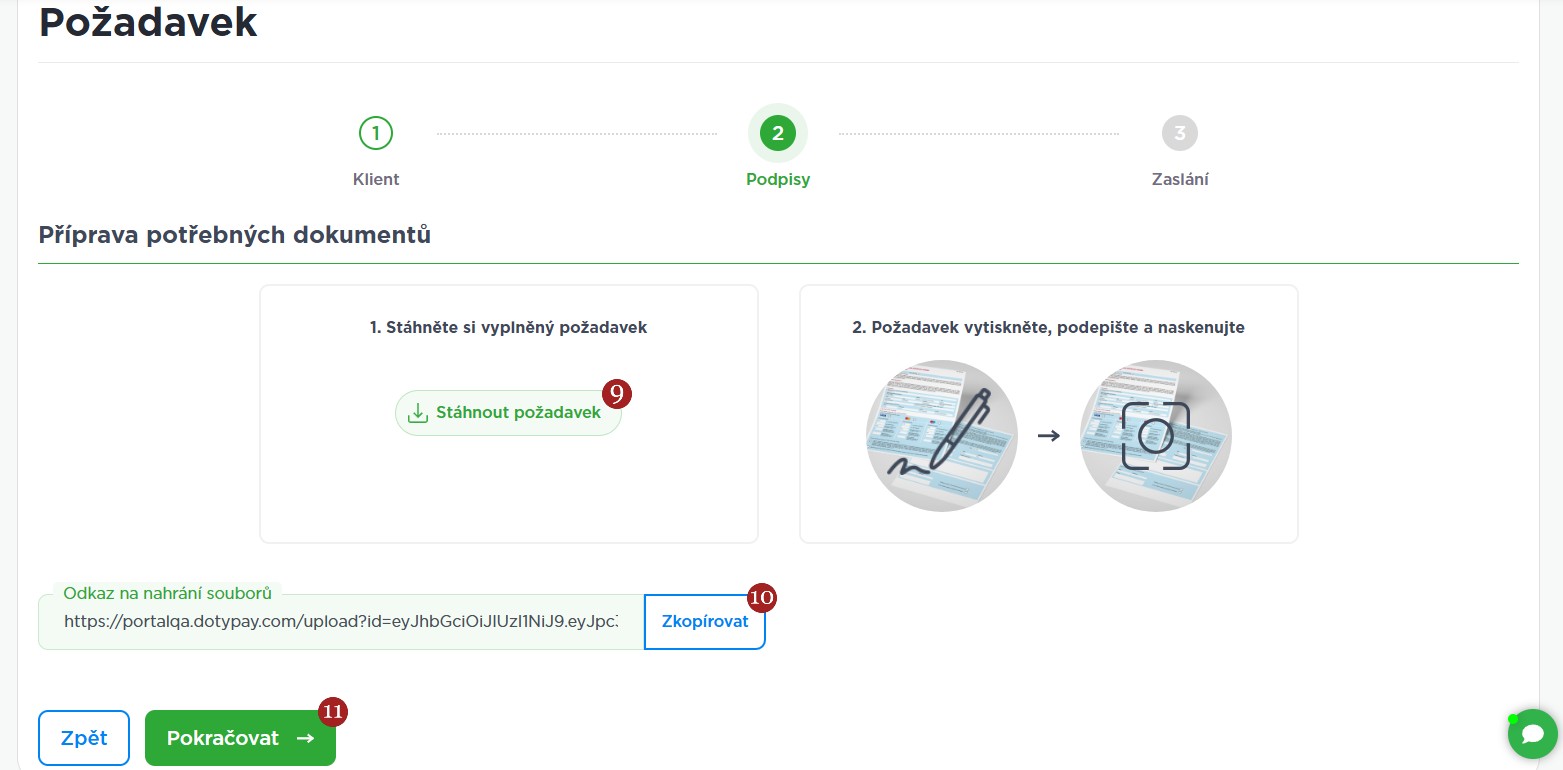Click red badge number 10

[762, 598]
